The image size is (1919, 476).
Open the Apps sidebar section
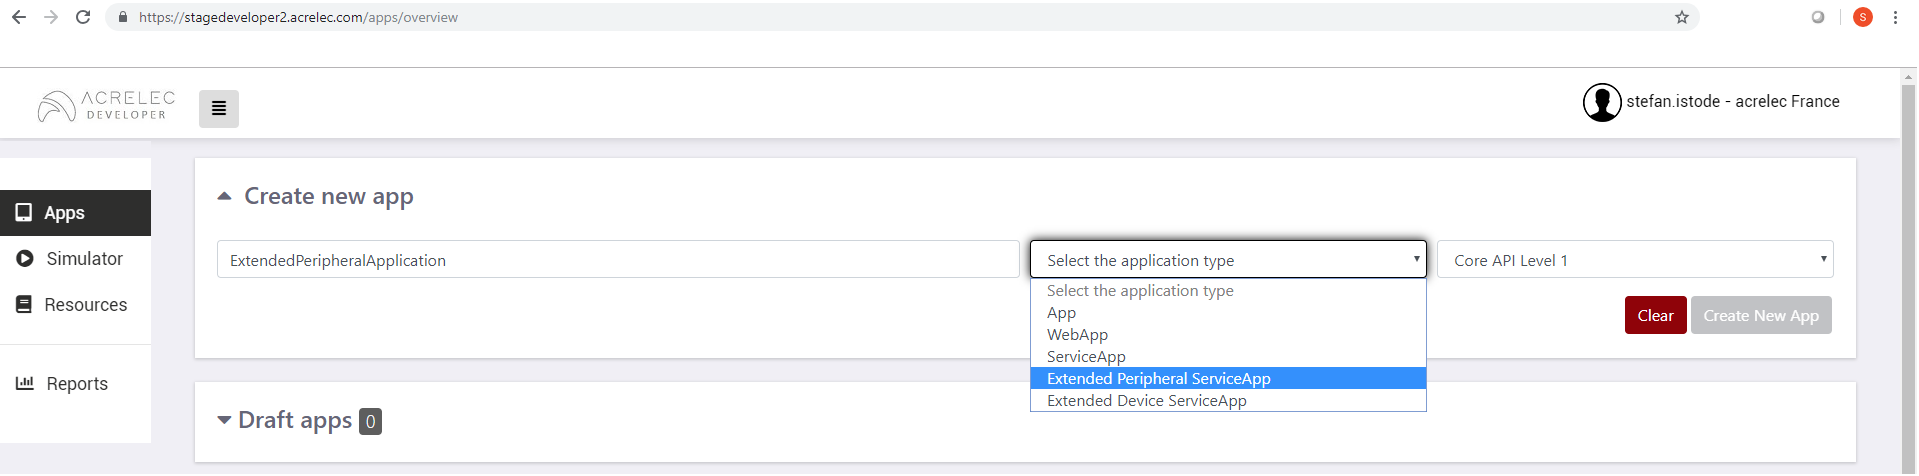(75, 213)
